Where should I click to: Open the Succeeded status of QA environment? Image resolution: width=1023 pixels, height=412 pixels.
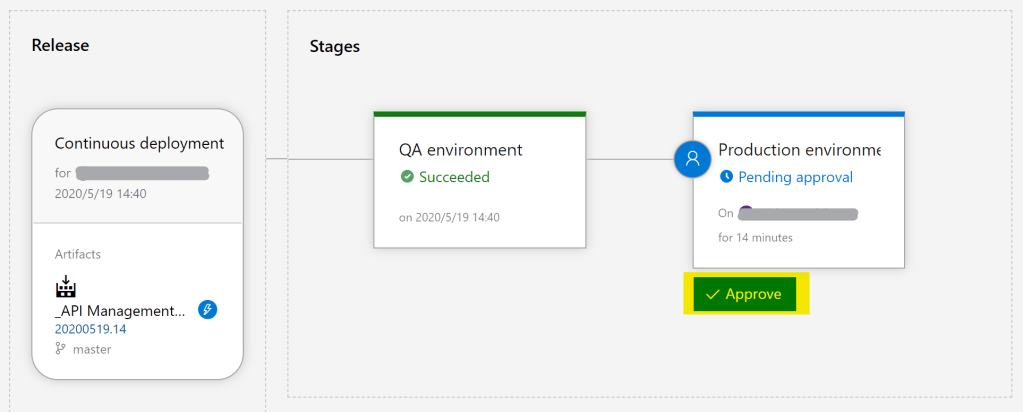(x=454, y=177)
